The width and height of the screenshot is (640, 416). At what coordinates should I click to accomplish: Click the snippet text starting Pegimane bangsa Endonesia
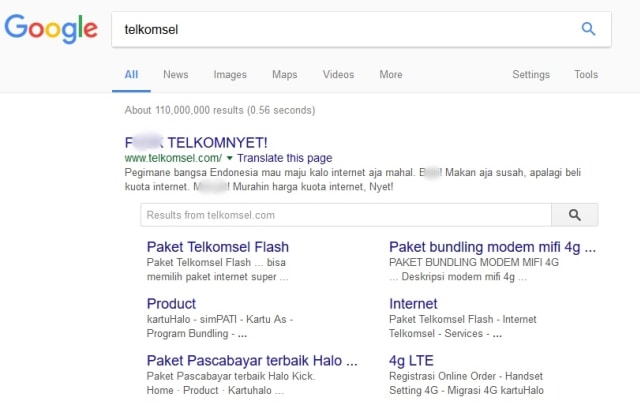tap(353, 180)
